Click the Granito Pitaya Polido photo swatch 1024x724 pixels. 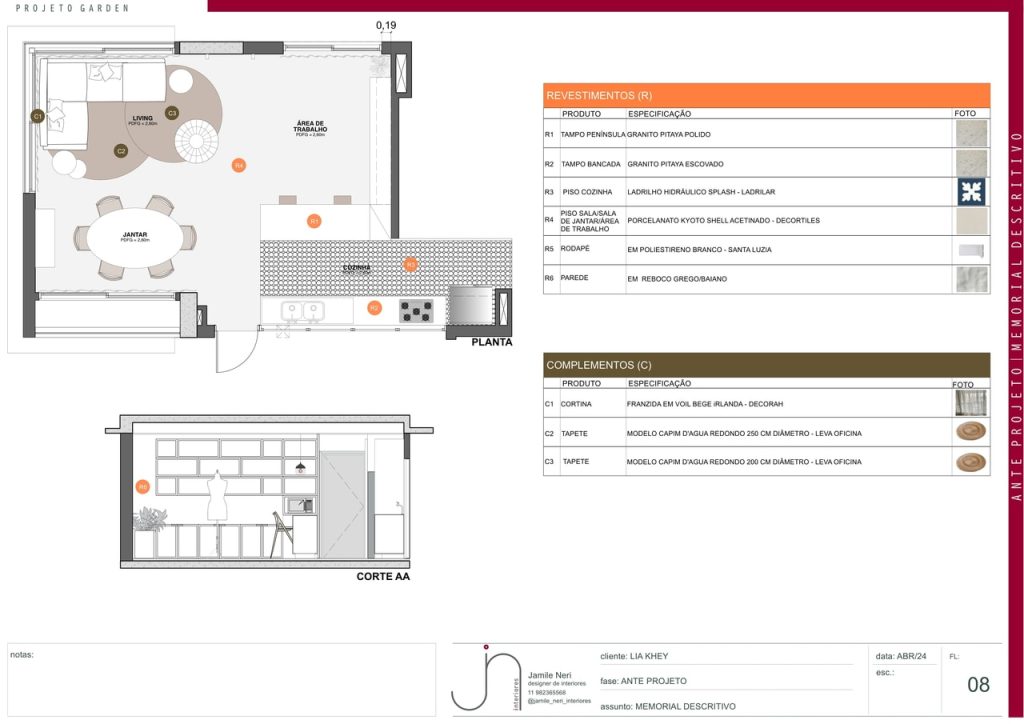tap(971, 134)
